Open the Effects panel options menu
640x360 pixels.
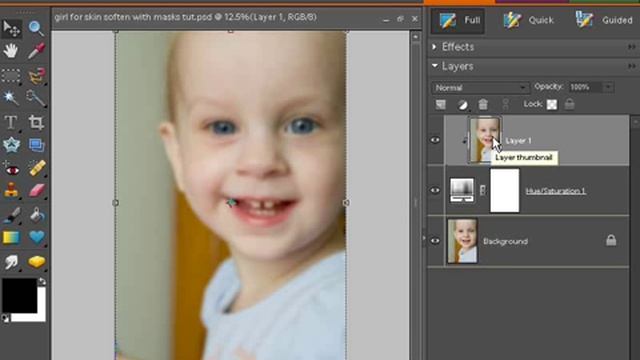(x=632, y=47)
